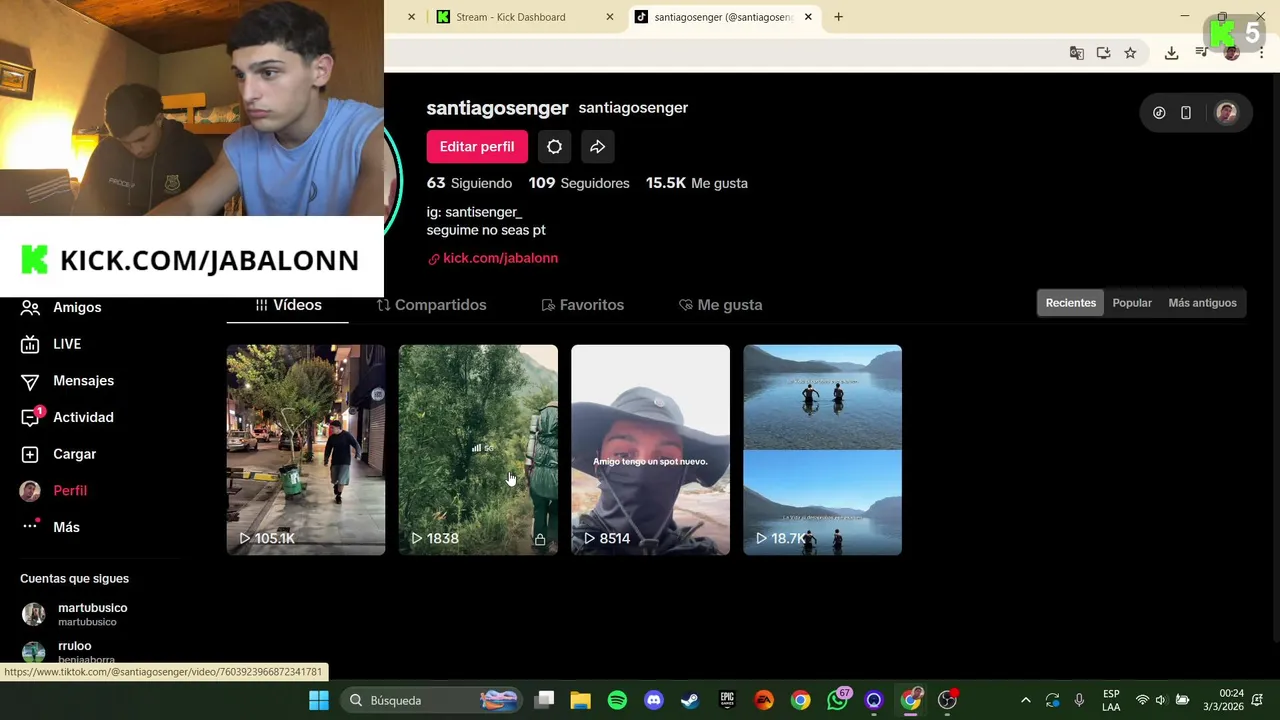Open Task View on the taskbar
This screenshot has height=720, width=1280.
point(544,701)
